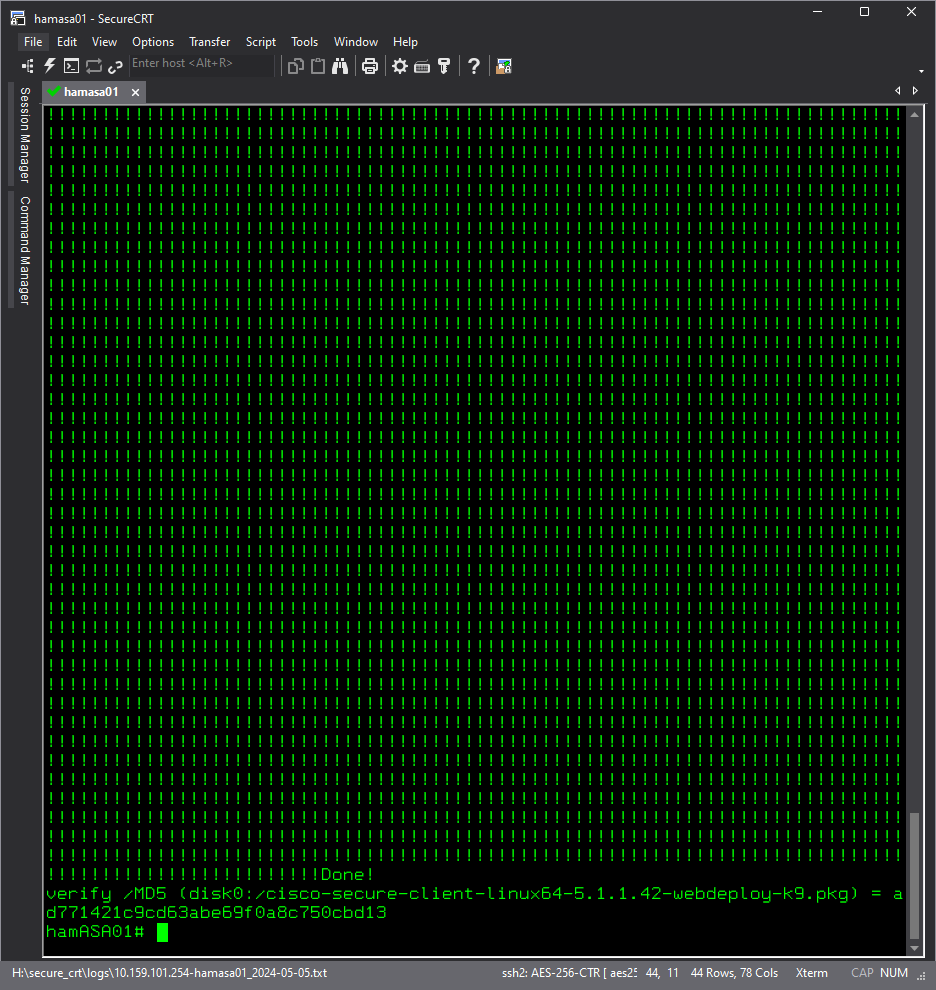Open Find using the binoculars icon
This screenshot has width=936, height=990.
pyautogui.click(x=340, y=66)
